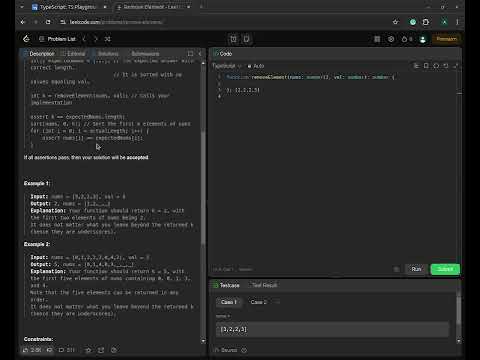Open the settings gear in LeetCode header
Viewport: 480px width, 360px height.
[391, 39]
